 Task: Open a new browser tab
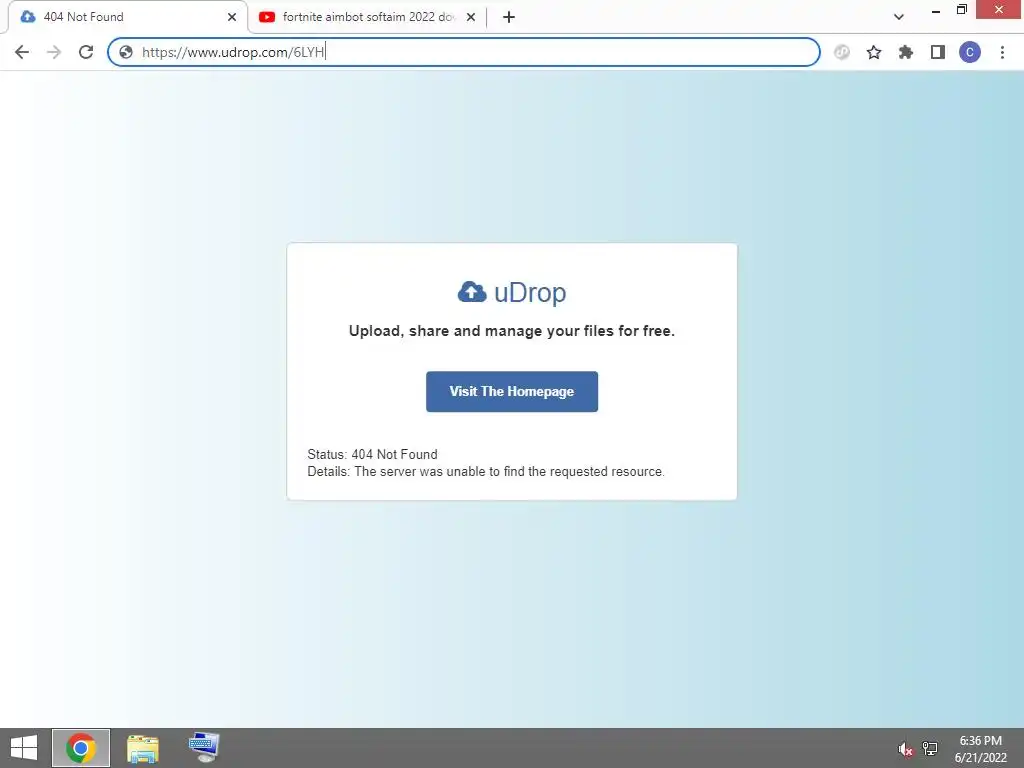pyautogui.click(x=509, y=17)
